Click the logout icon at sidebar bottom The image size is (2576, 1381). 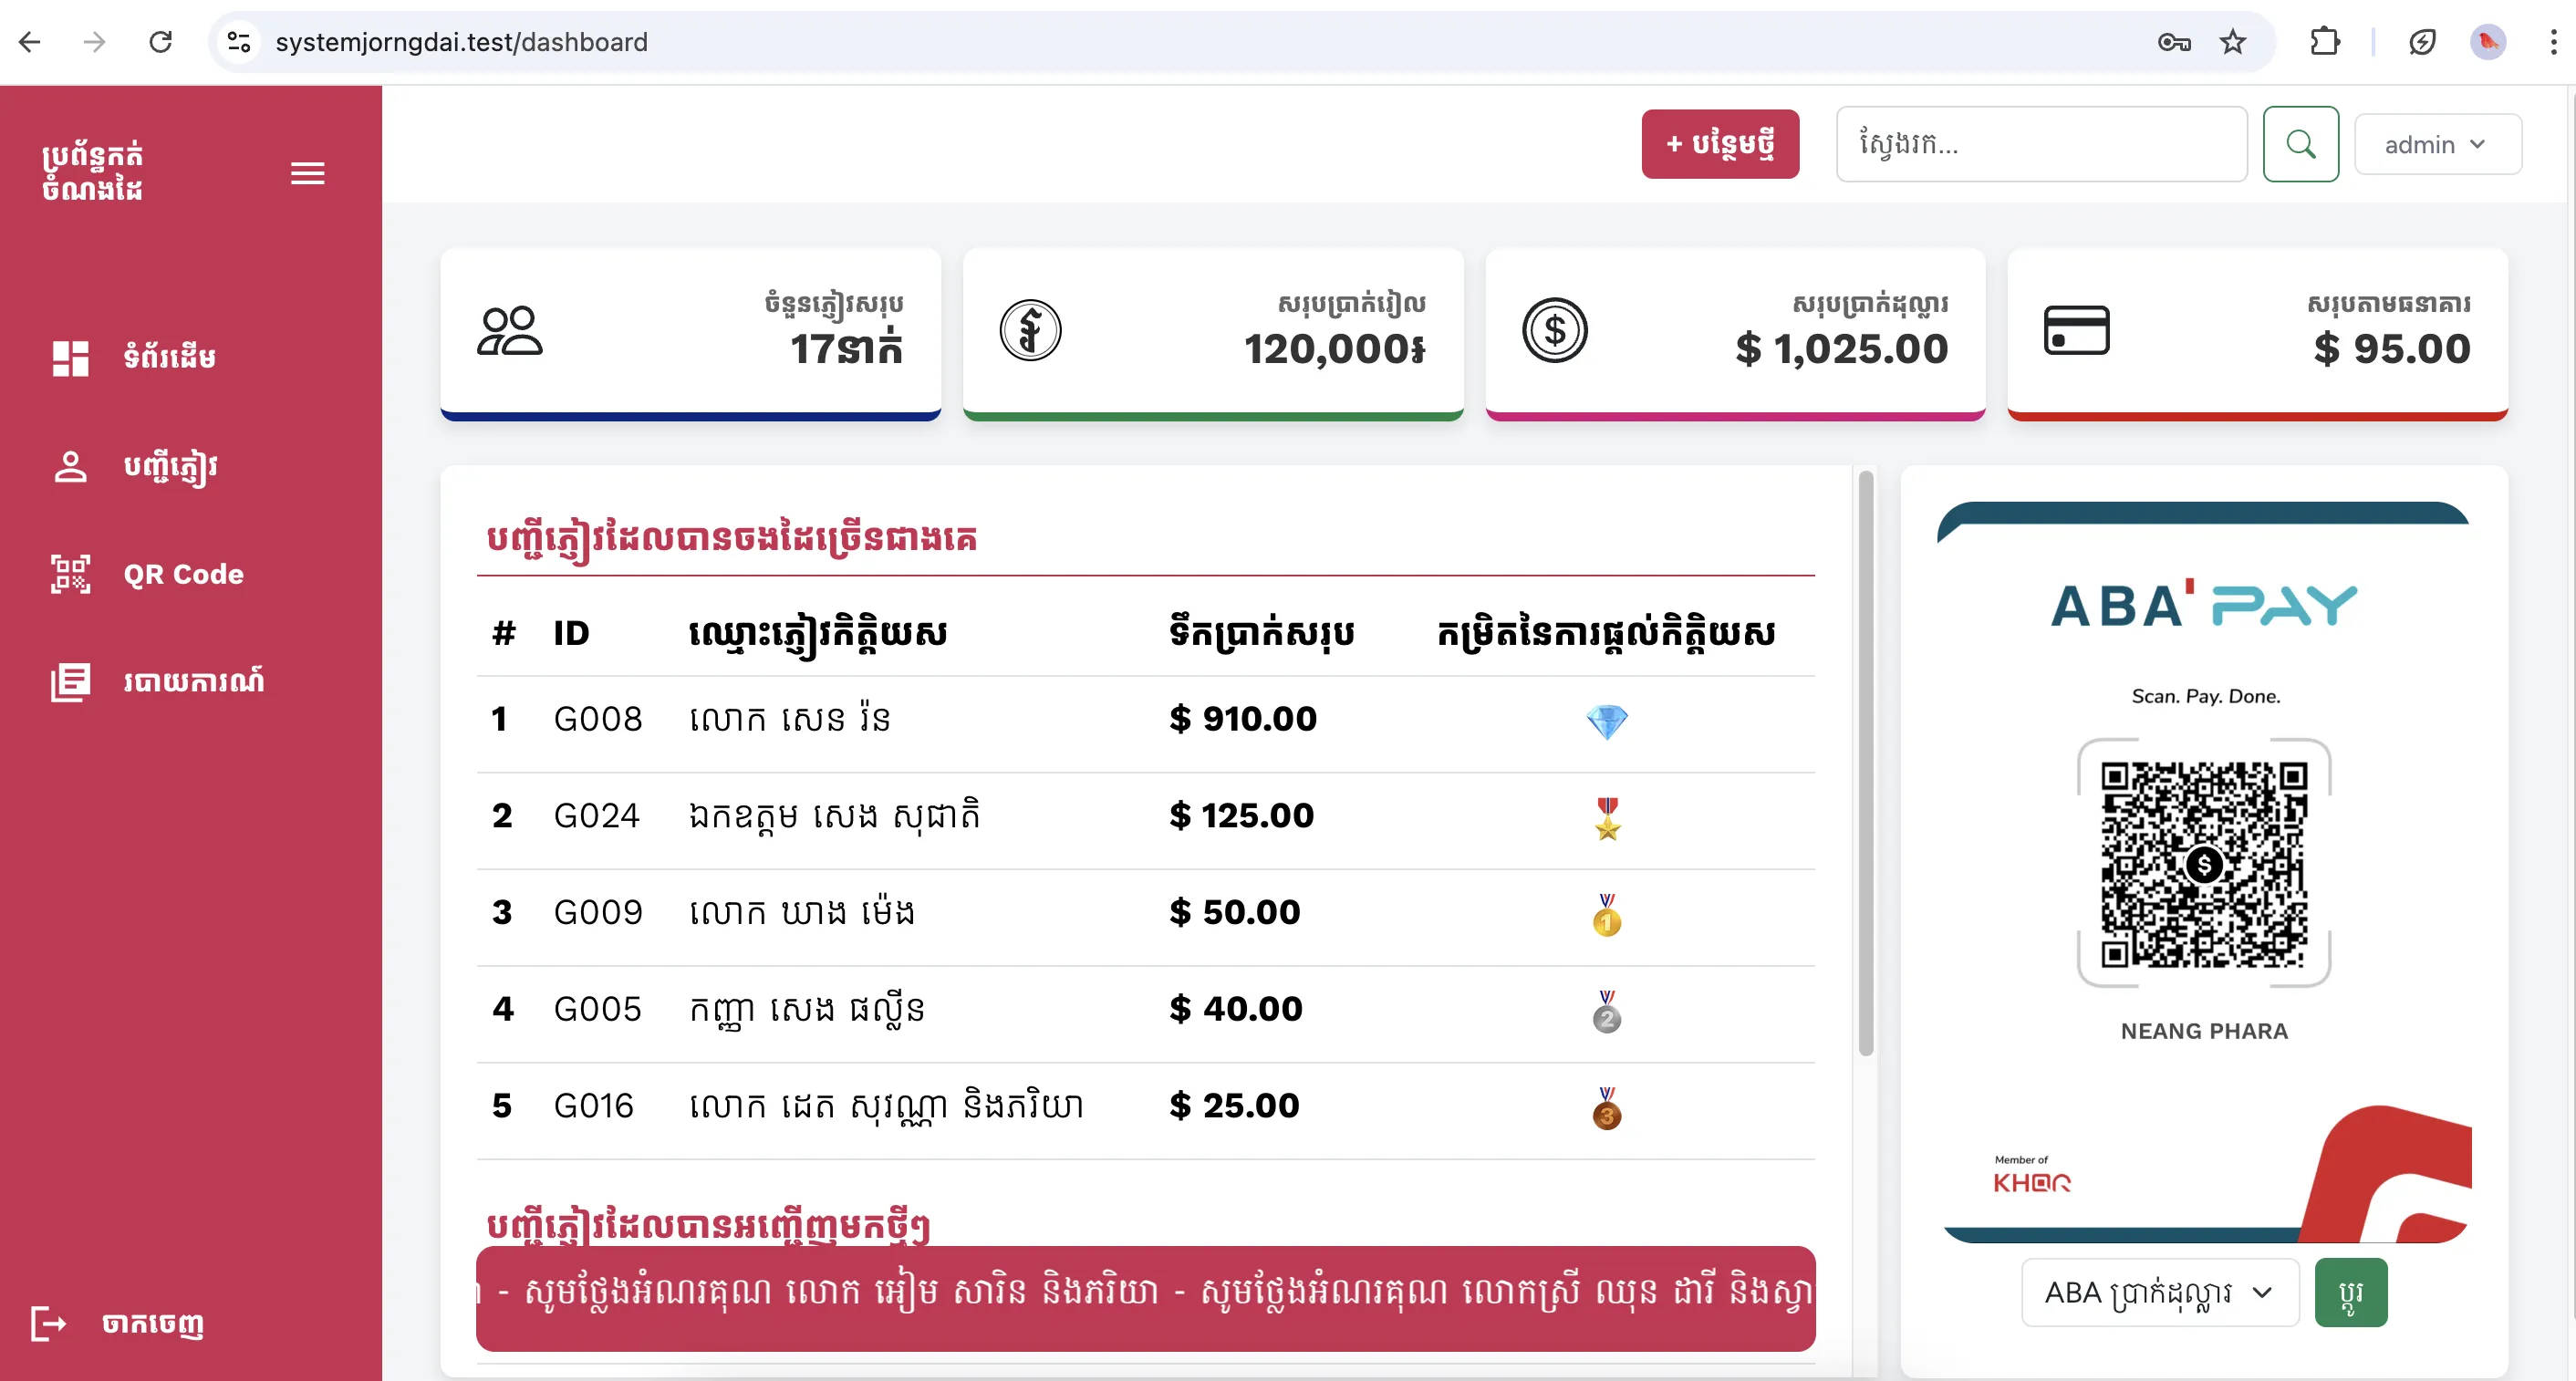coord(48,1323)
